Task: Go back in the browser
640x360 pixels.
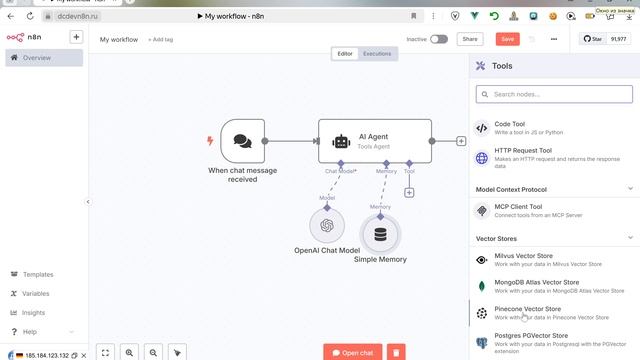Action: pyautogui.click(x=11, y=16)
